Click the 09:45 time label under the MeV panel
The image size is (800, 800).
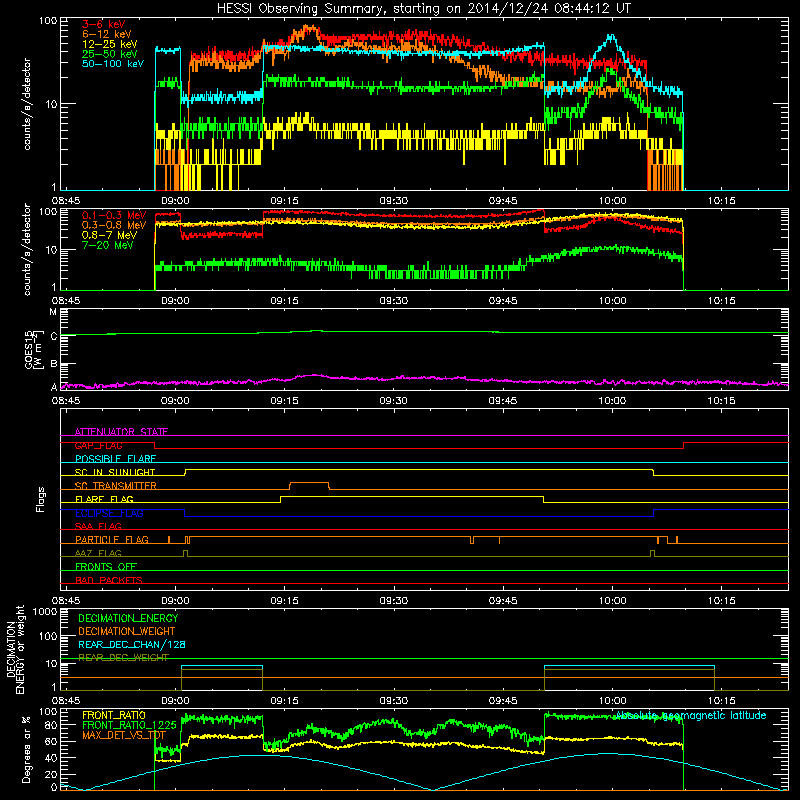click(x=503, y=300)
